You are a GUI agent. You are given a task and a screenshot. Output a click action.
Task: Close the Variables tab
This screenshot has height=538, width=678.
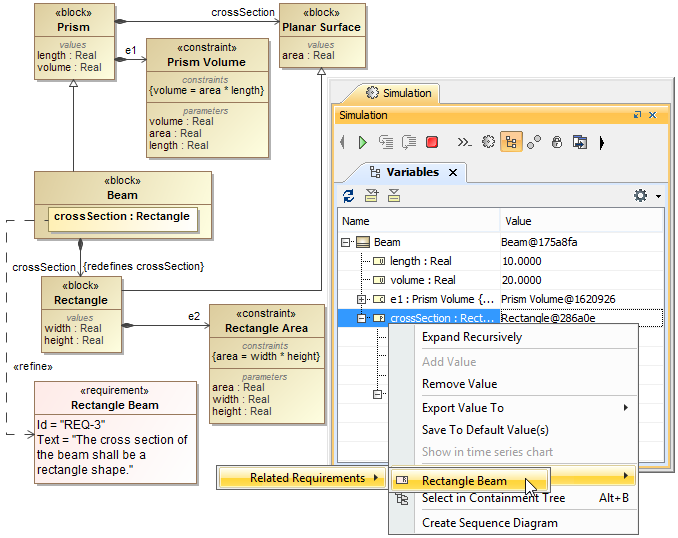pyautogui.click(x=452, y=172)
